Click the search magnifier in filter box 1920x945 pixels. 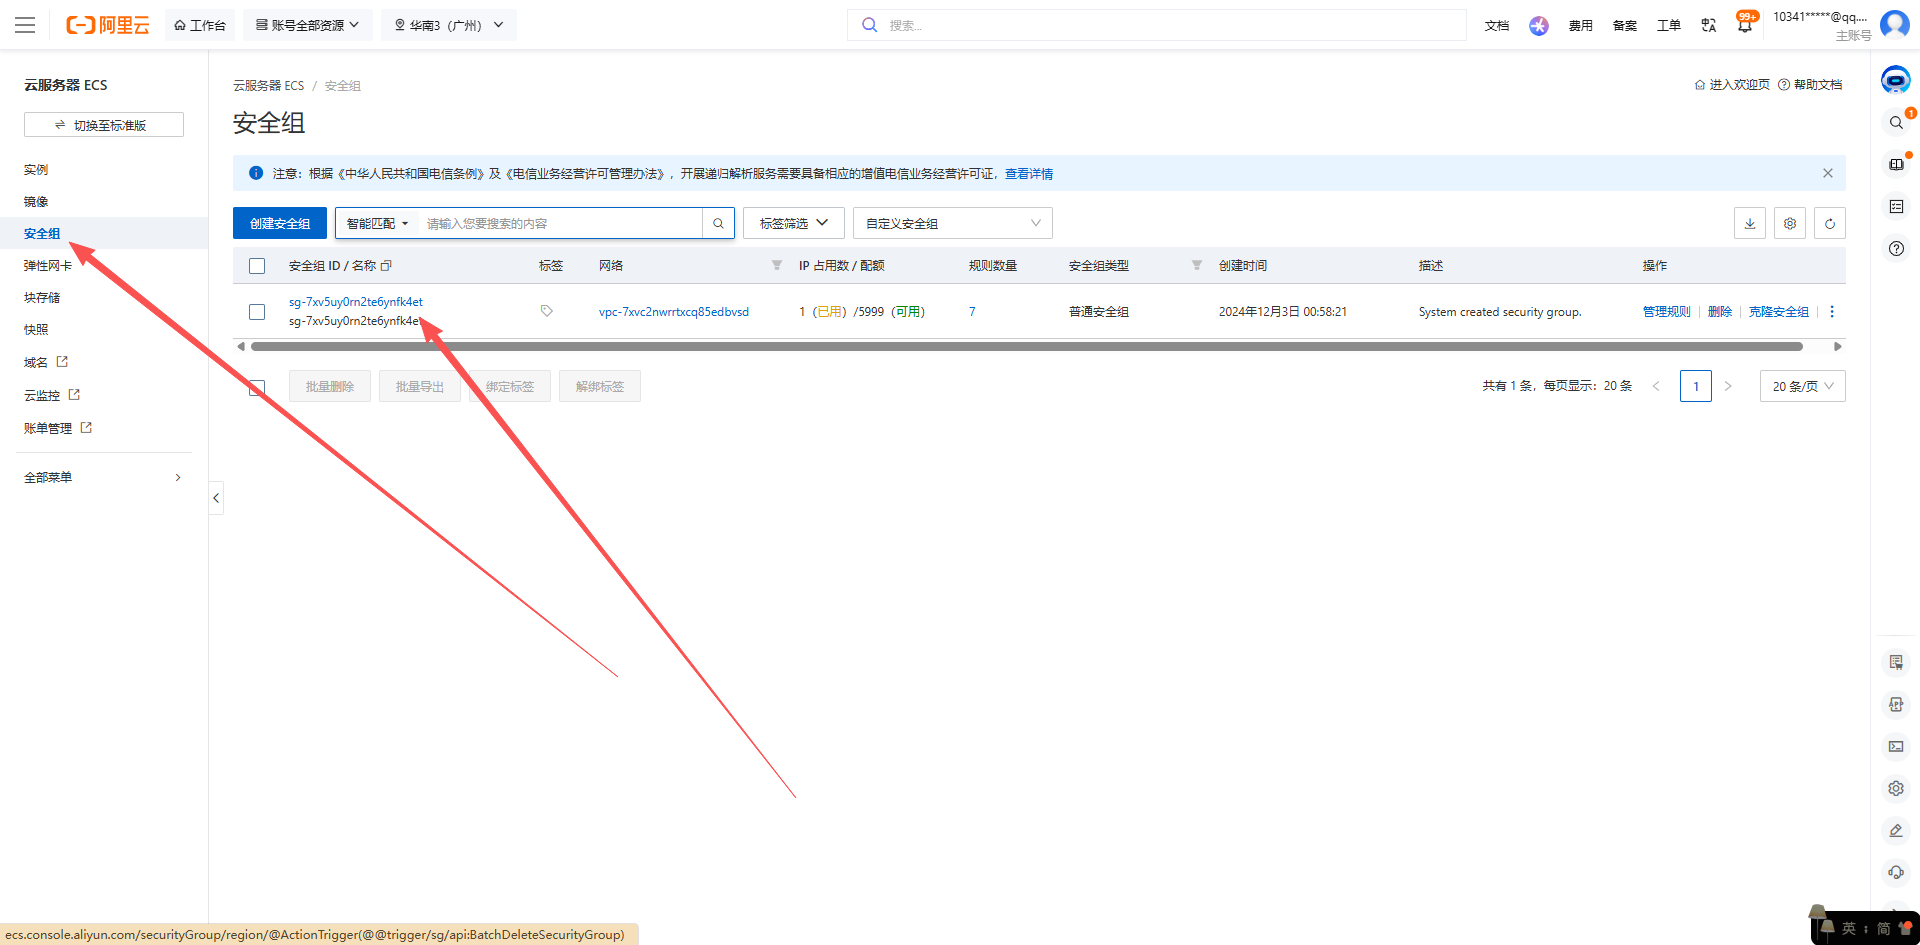718,223
